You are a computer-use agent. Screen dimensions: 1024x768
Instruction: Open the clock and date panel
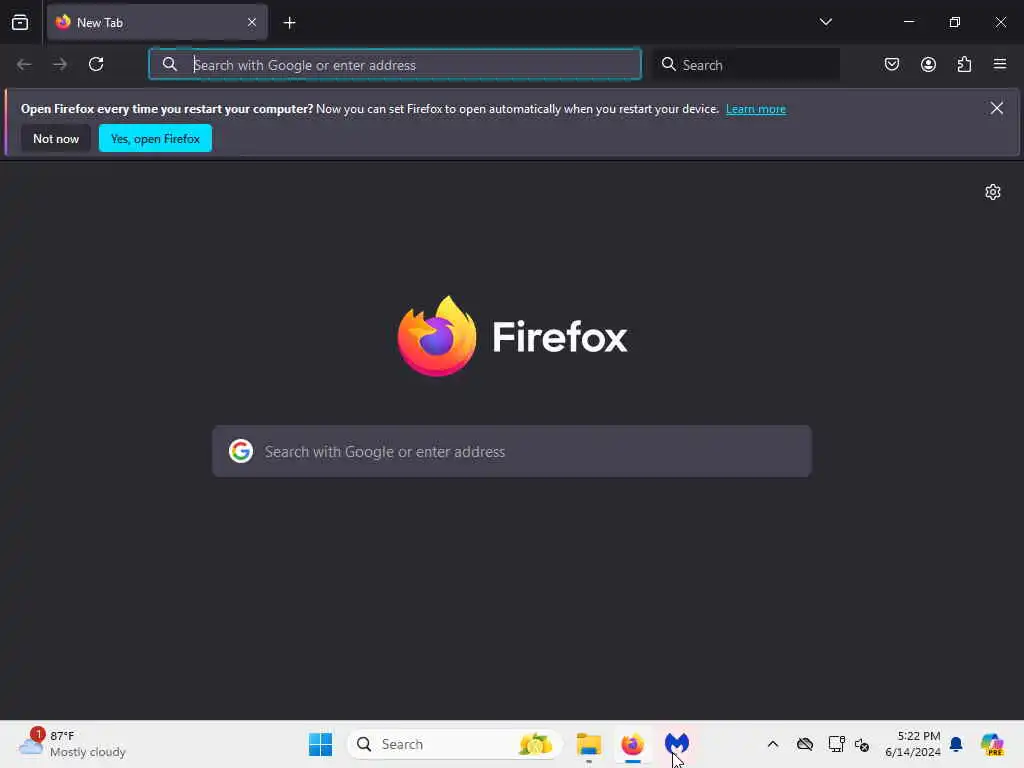pos(912,744)
